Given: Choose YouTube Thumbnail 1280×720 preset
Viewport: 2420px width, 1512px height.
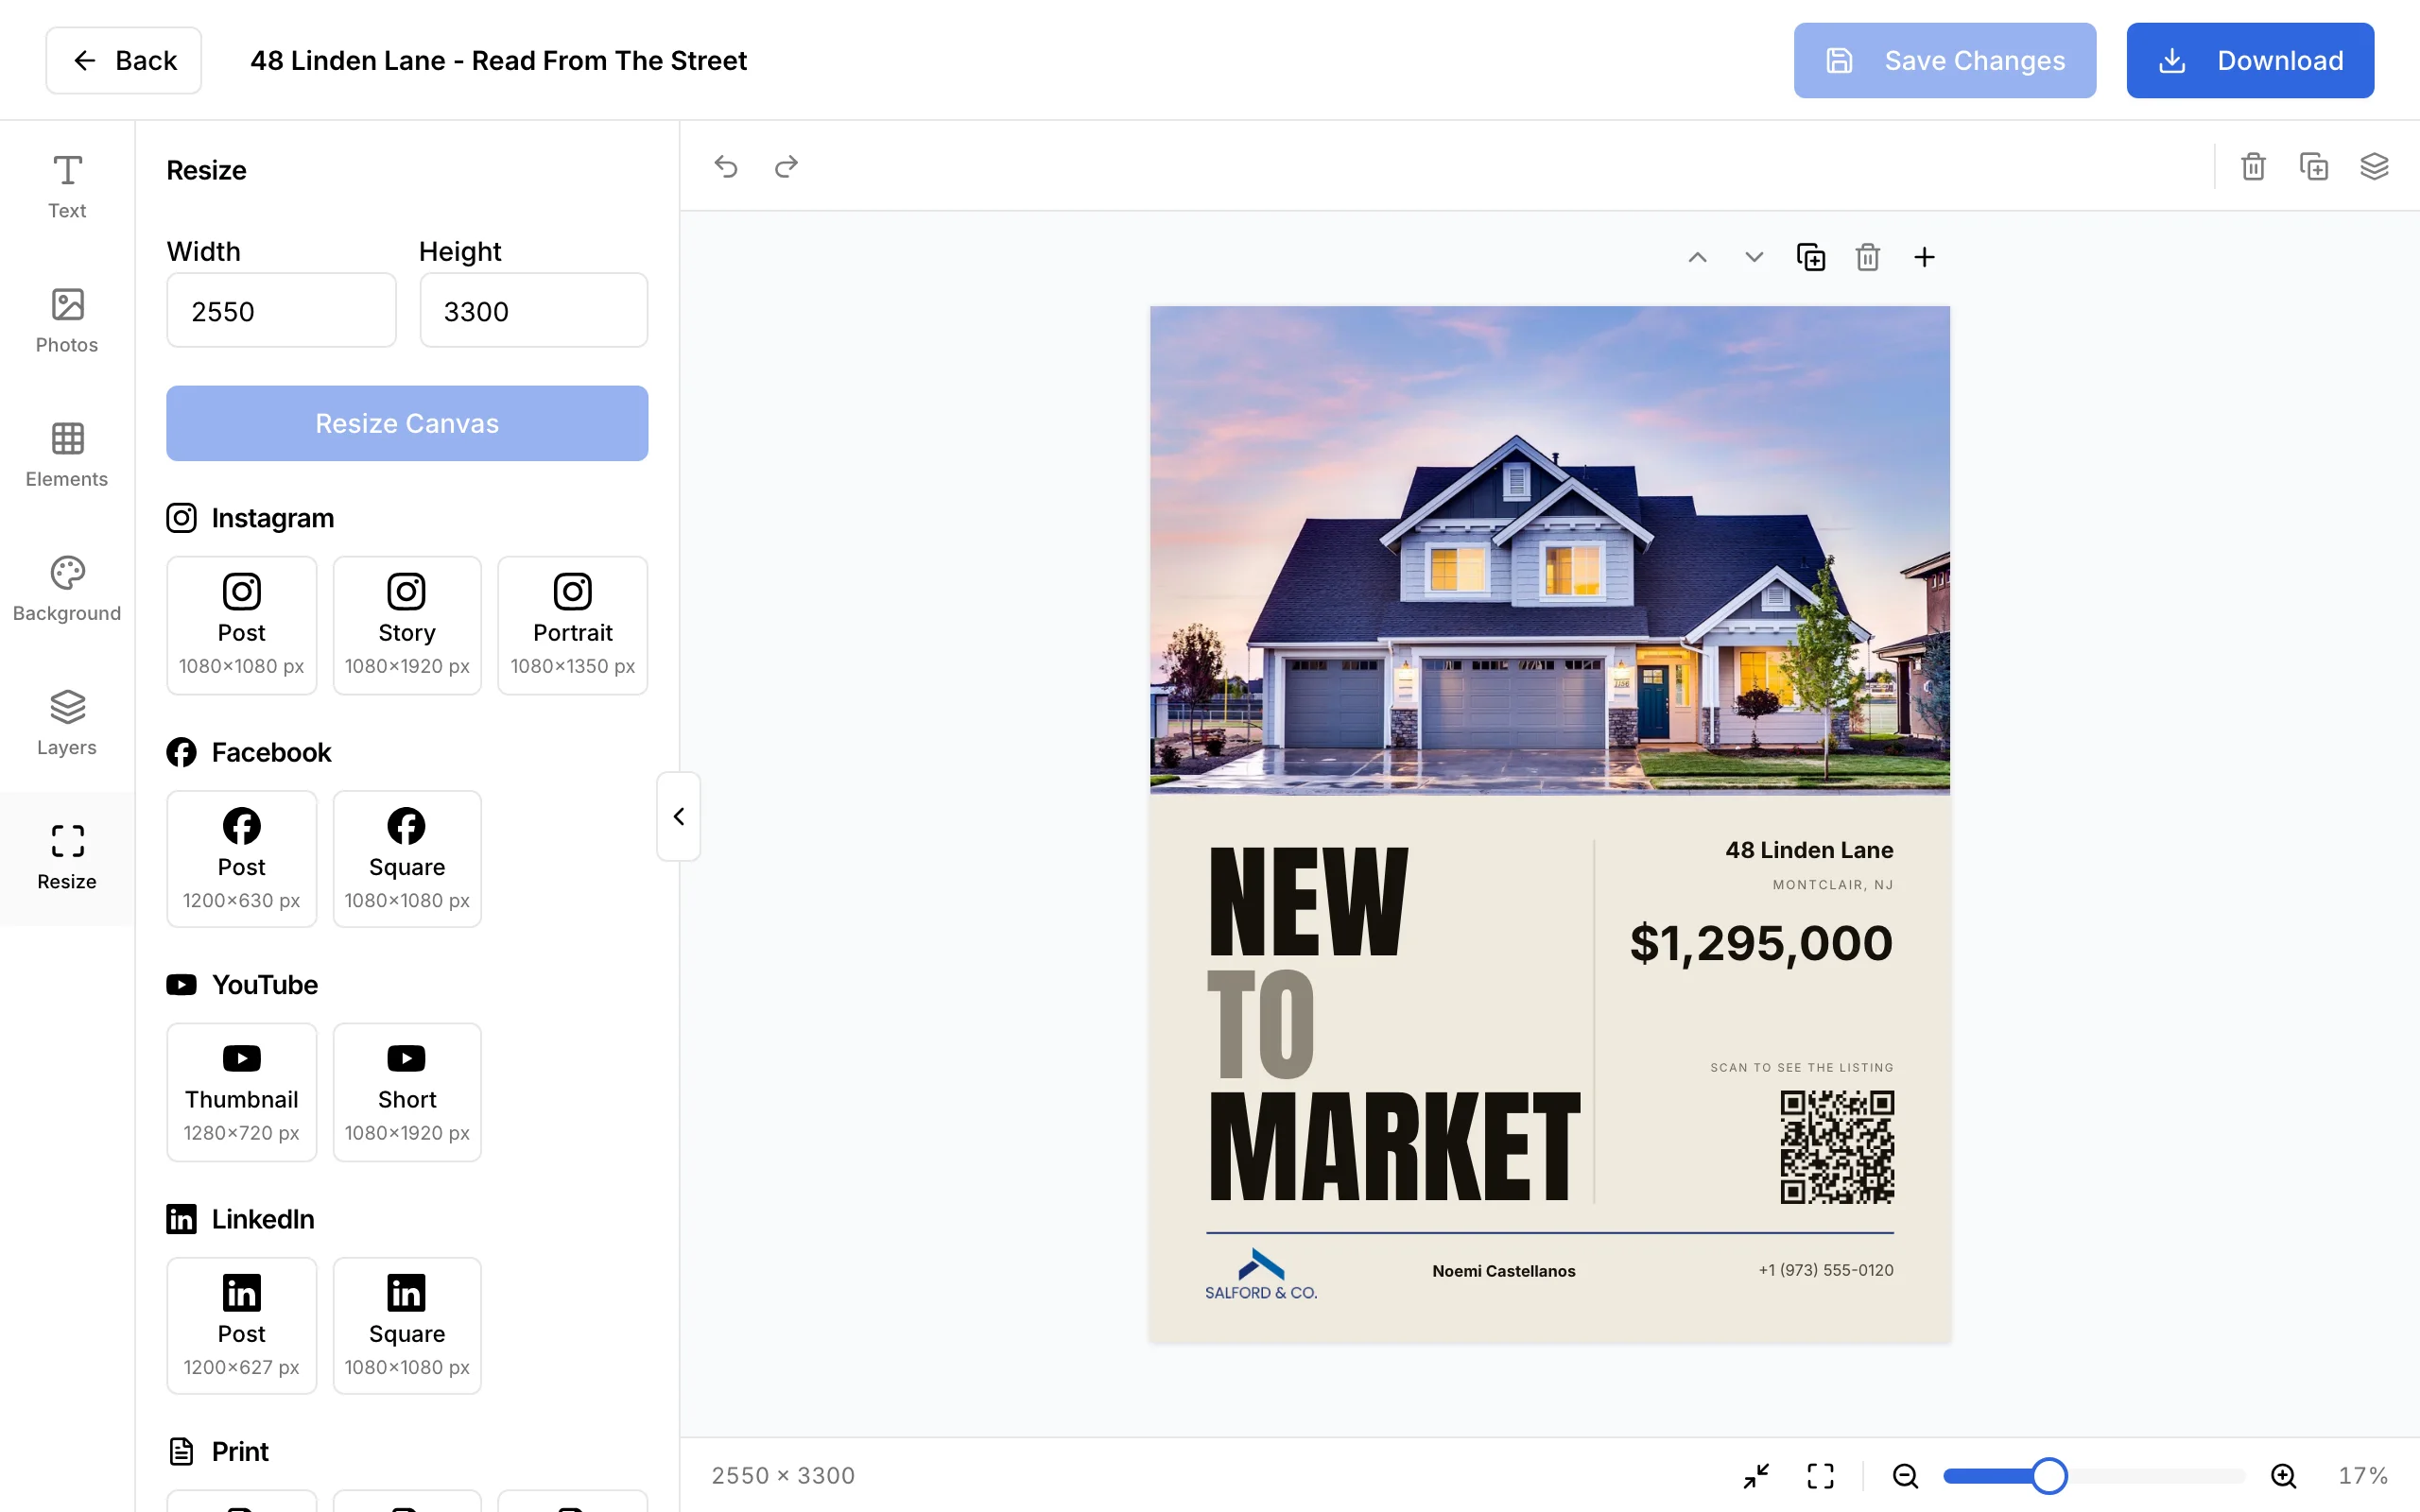Looking at the screenshot, I should click(241, 1092).
